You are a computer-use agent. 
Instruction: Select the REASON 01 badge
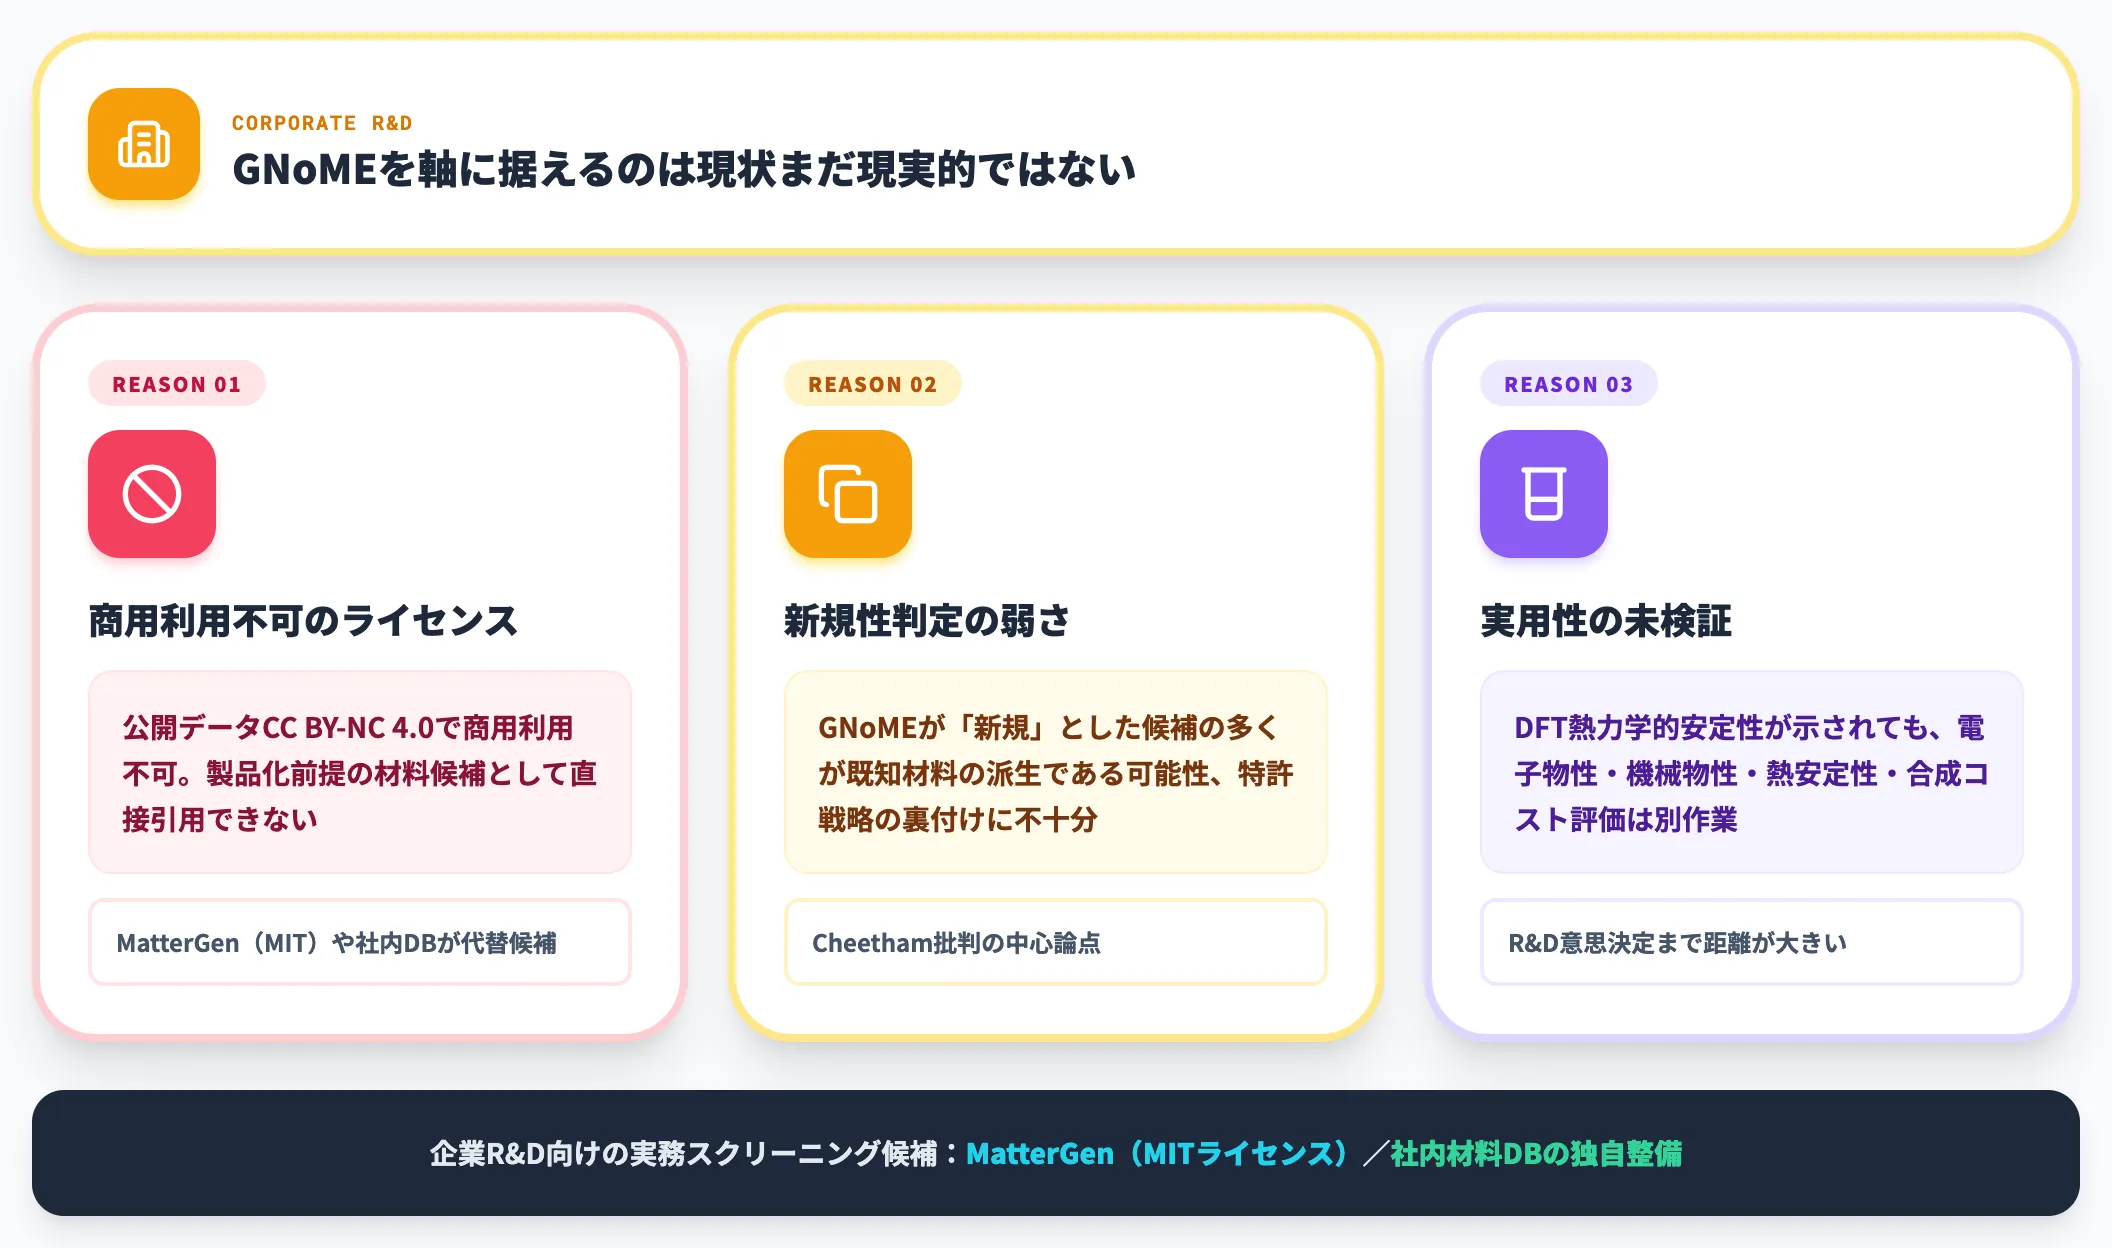tap(177, 384)
